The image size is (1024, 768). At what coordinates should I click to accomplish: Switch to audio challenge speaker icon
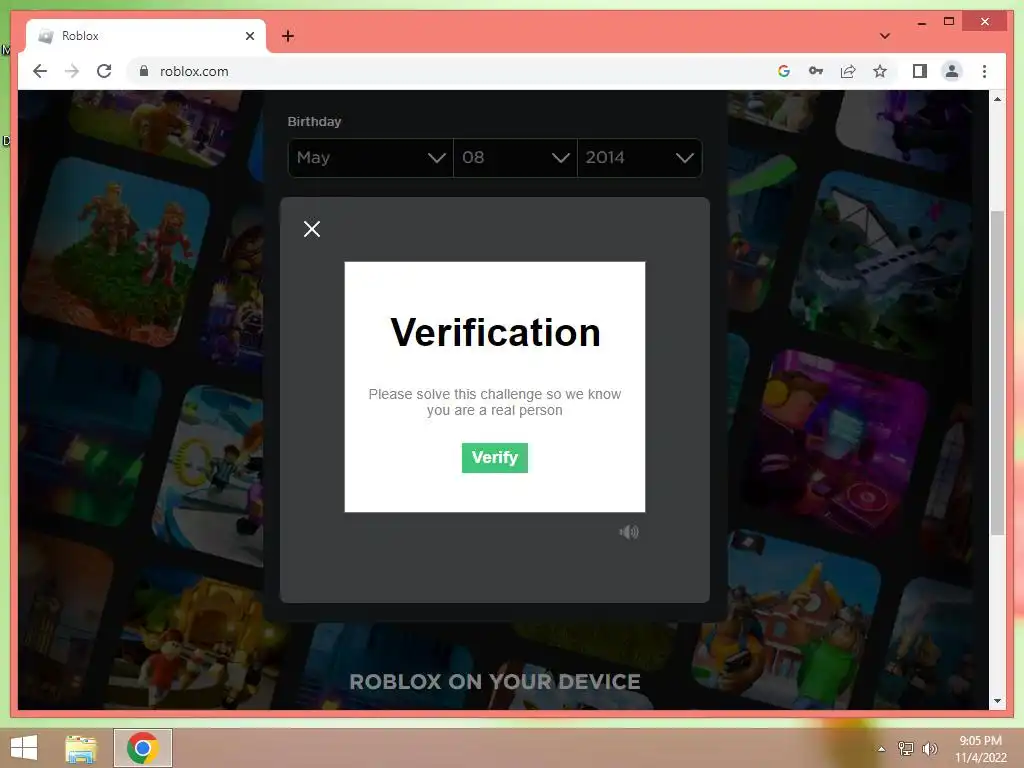click(629, 532)
